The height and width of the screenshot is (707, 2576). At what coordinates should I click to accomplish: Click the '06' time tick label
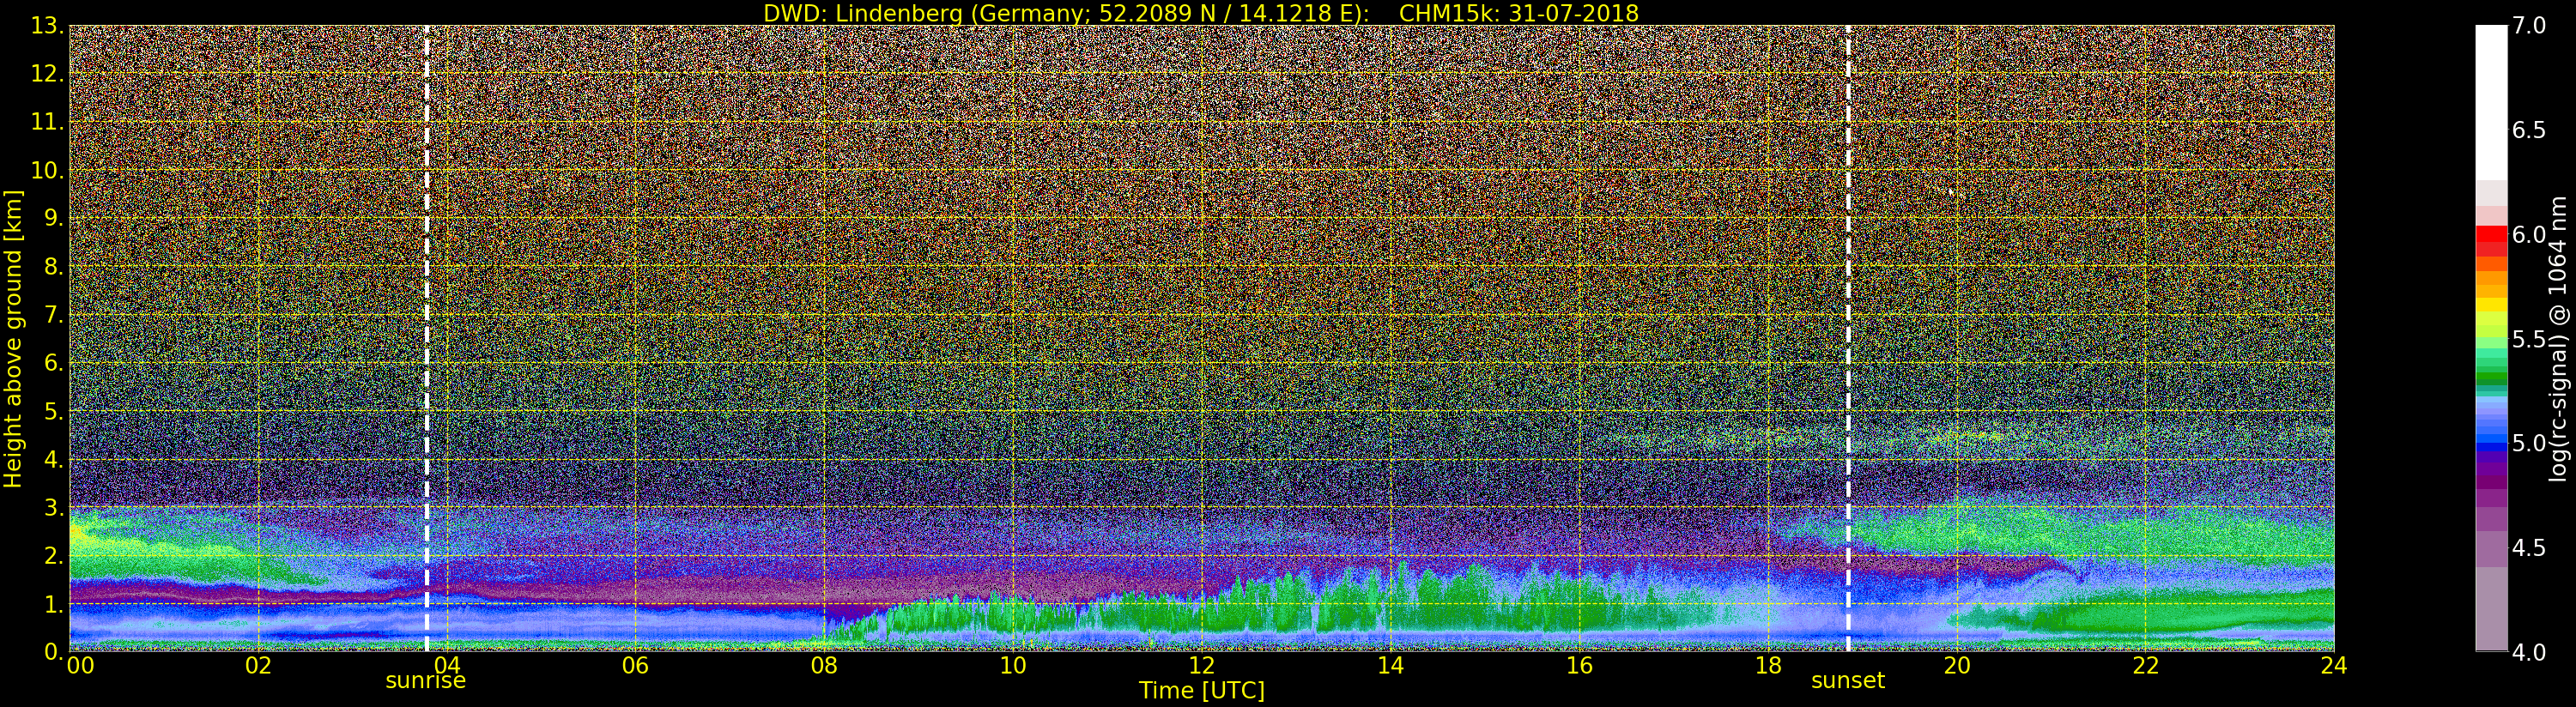[635, 665]
